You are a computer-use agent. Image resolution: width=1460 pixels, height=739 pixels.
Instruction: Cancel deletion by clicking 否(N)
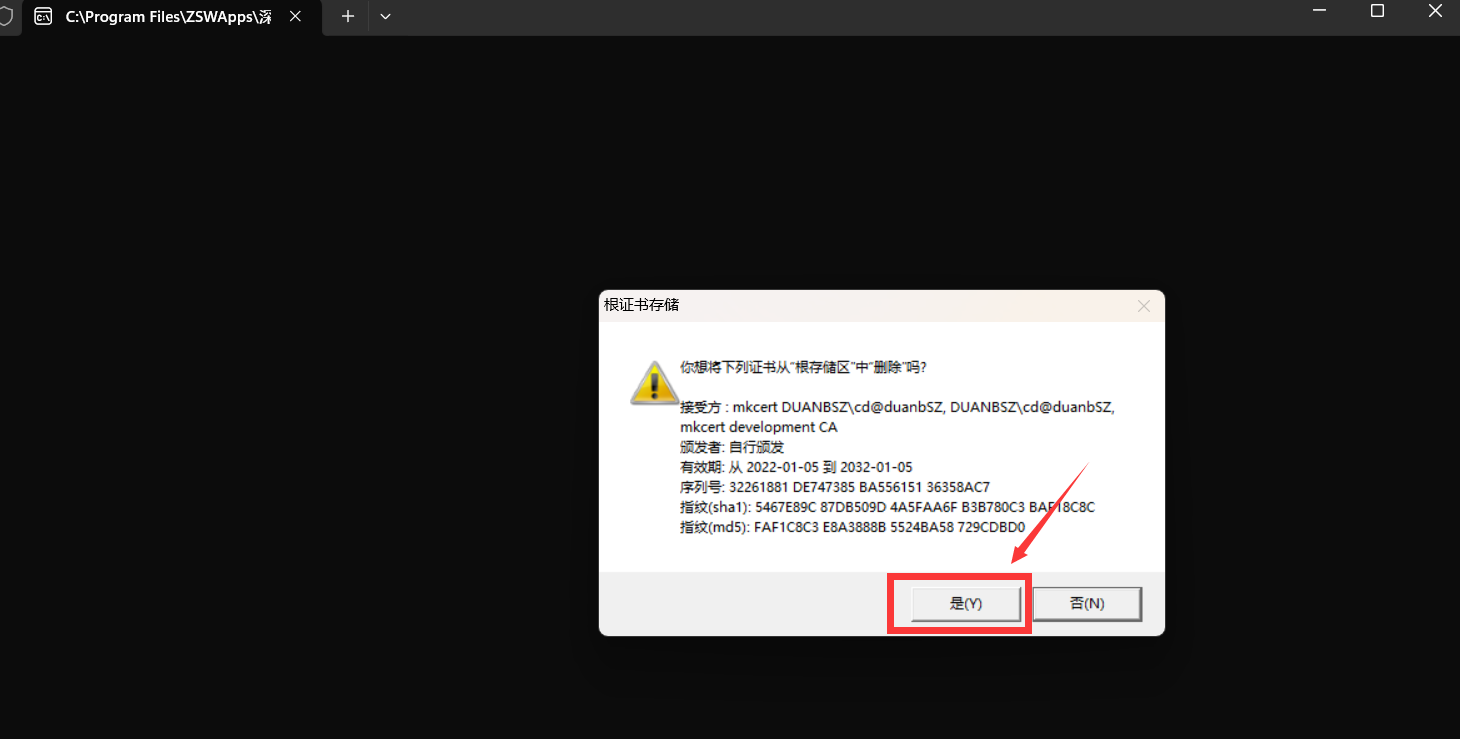click(1086, 603)
